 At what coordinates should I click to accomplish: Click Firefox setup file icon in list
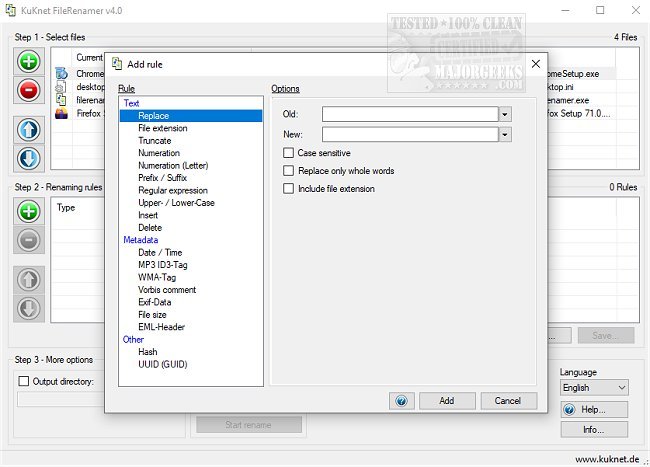point(61,113)
